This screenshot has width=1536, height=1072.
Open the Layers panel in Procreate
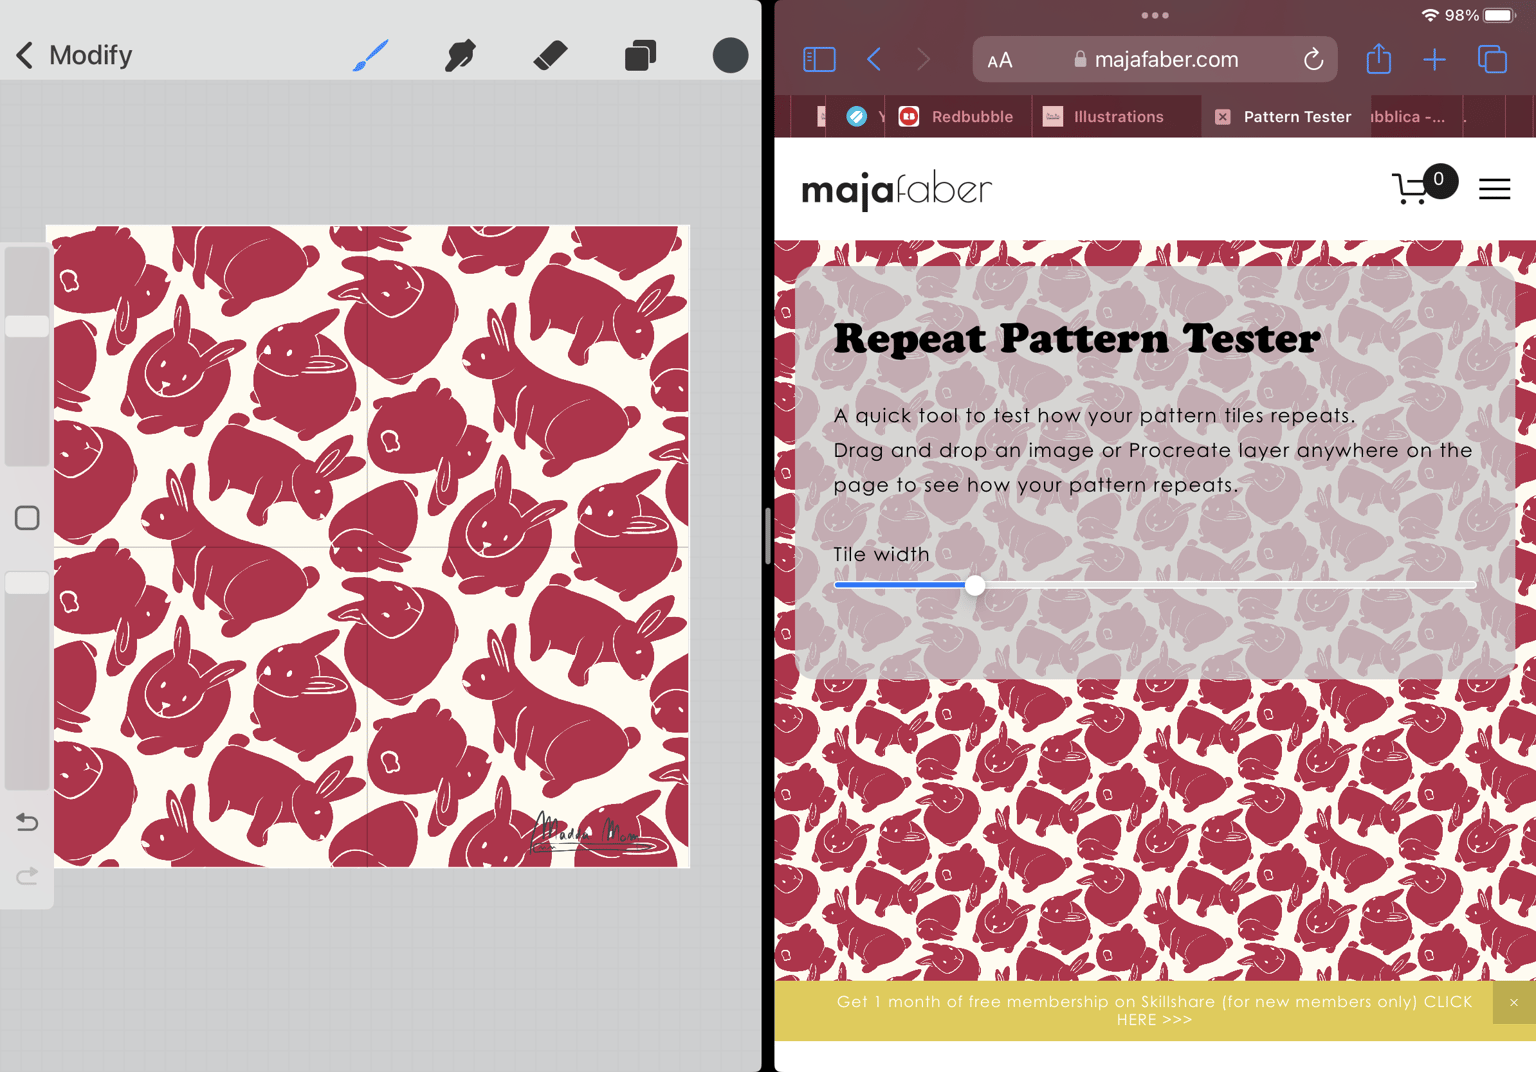[x=640, y=55]
